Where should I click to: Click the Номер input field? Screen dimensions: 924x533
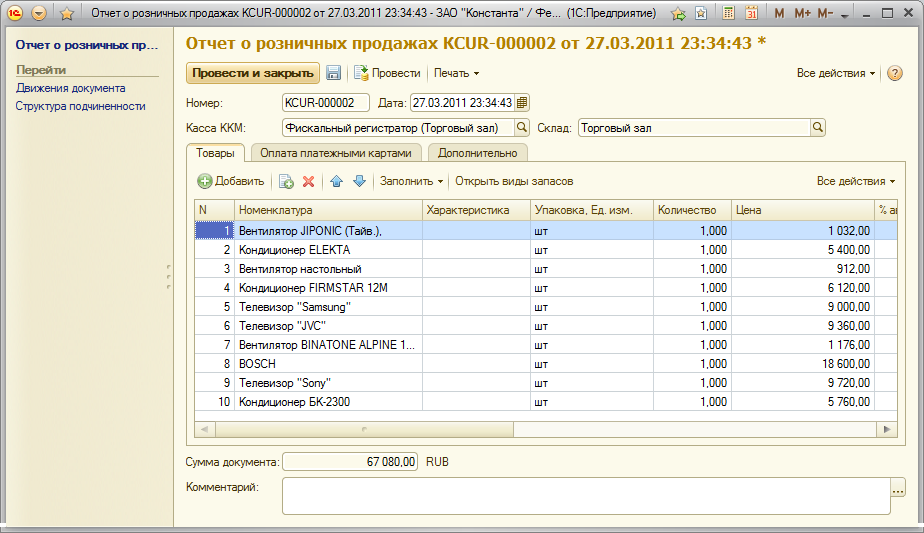coord(325,103)
